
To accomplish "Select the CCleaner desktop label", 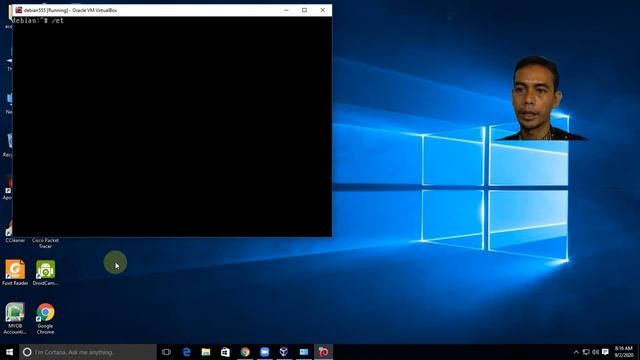I will click(x=15, y=240).
